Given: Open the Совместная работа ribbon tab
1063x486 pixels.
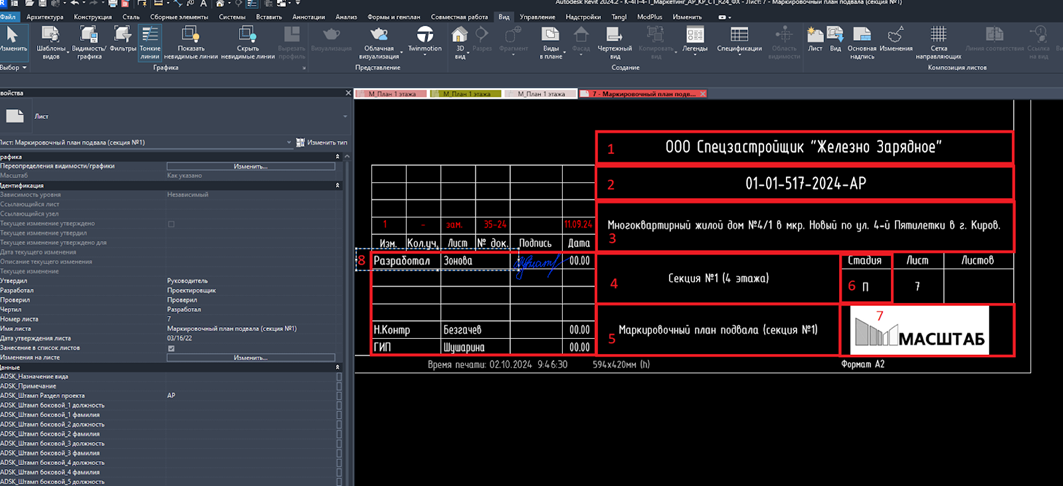Looking at the screenshot, I should pos(462,16).
